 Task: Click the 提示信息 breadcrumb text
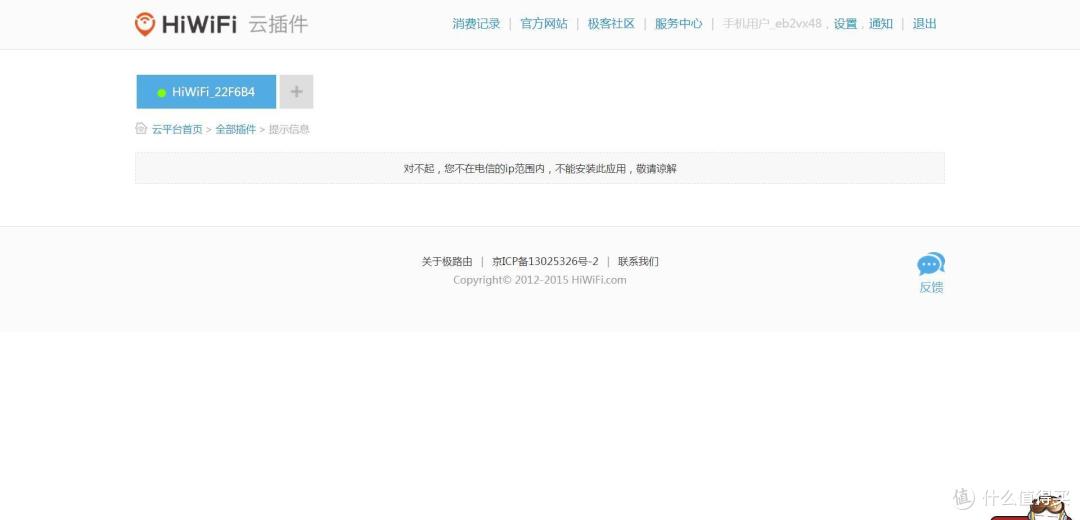pyautogui.click(x=289, y=129)
